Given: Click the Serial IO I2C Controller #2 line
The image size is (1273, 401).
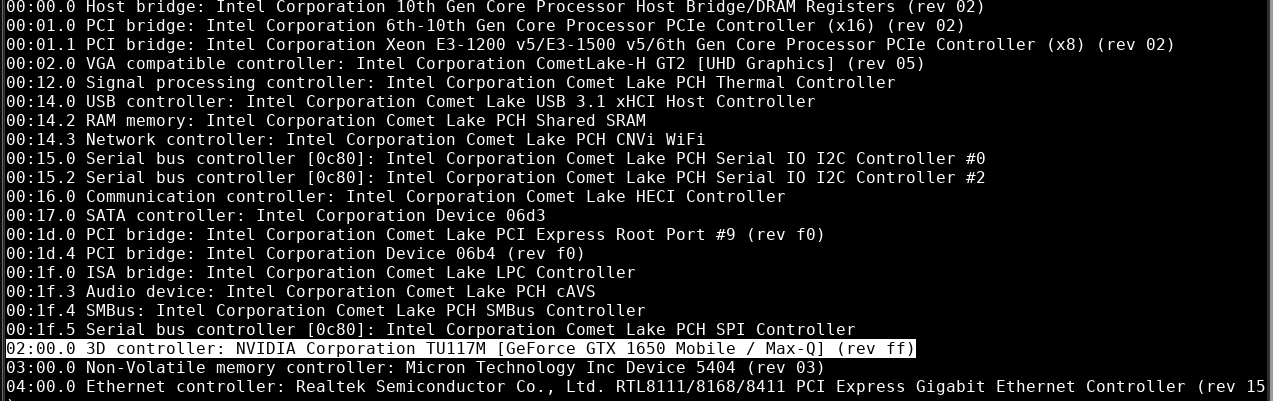Looking at the screenshot, I should pyautogui.click(x=495, y=178).
